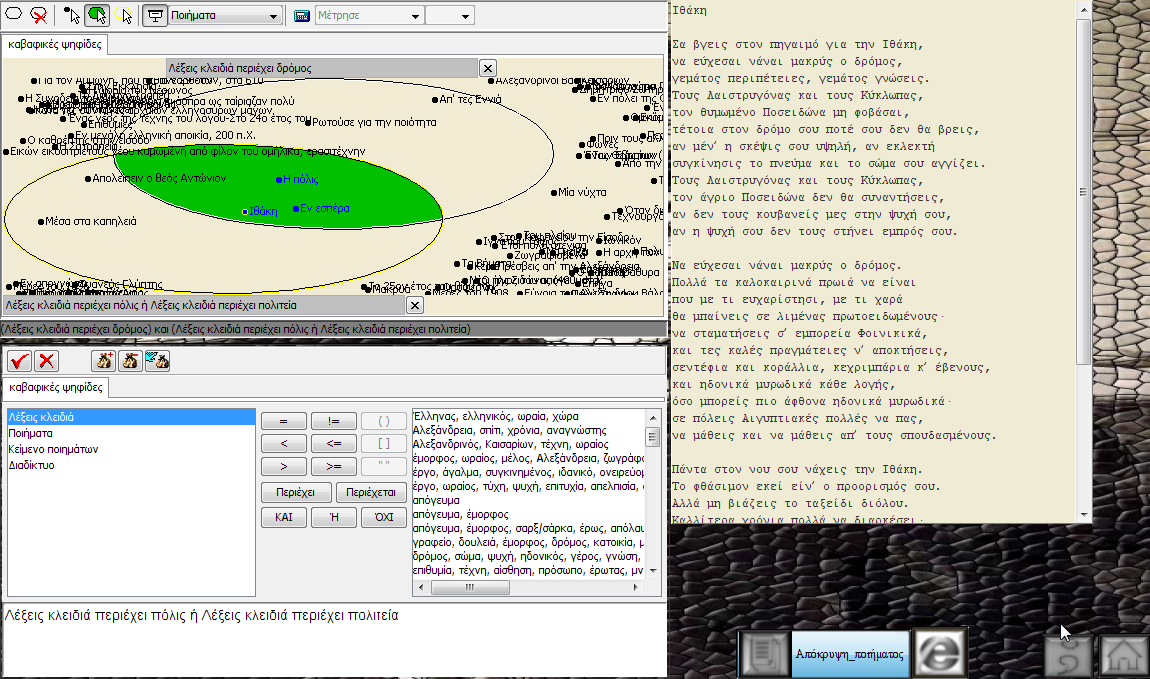Viewport: 1150px width, 679px height.
Task: Pick the yellow ellipse selection pointer tool
Action: pos(124,15)
